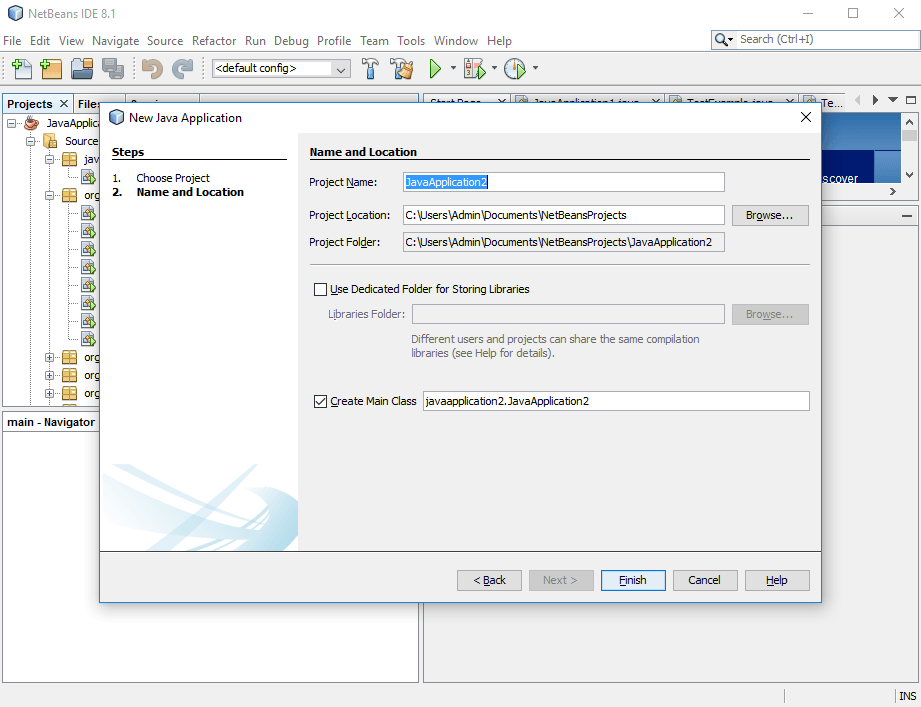Browse for the Project Location
This screenshot has width=921, height=707.
click(x=770, y=216)
